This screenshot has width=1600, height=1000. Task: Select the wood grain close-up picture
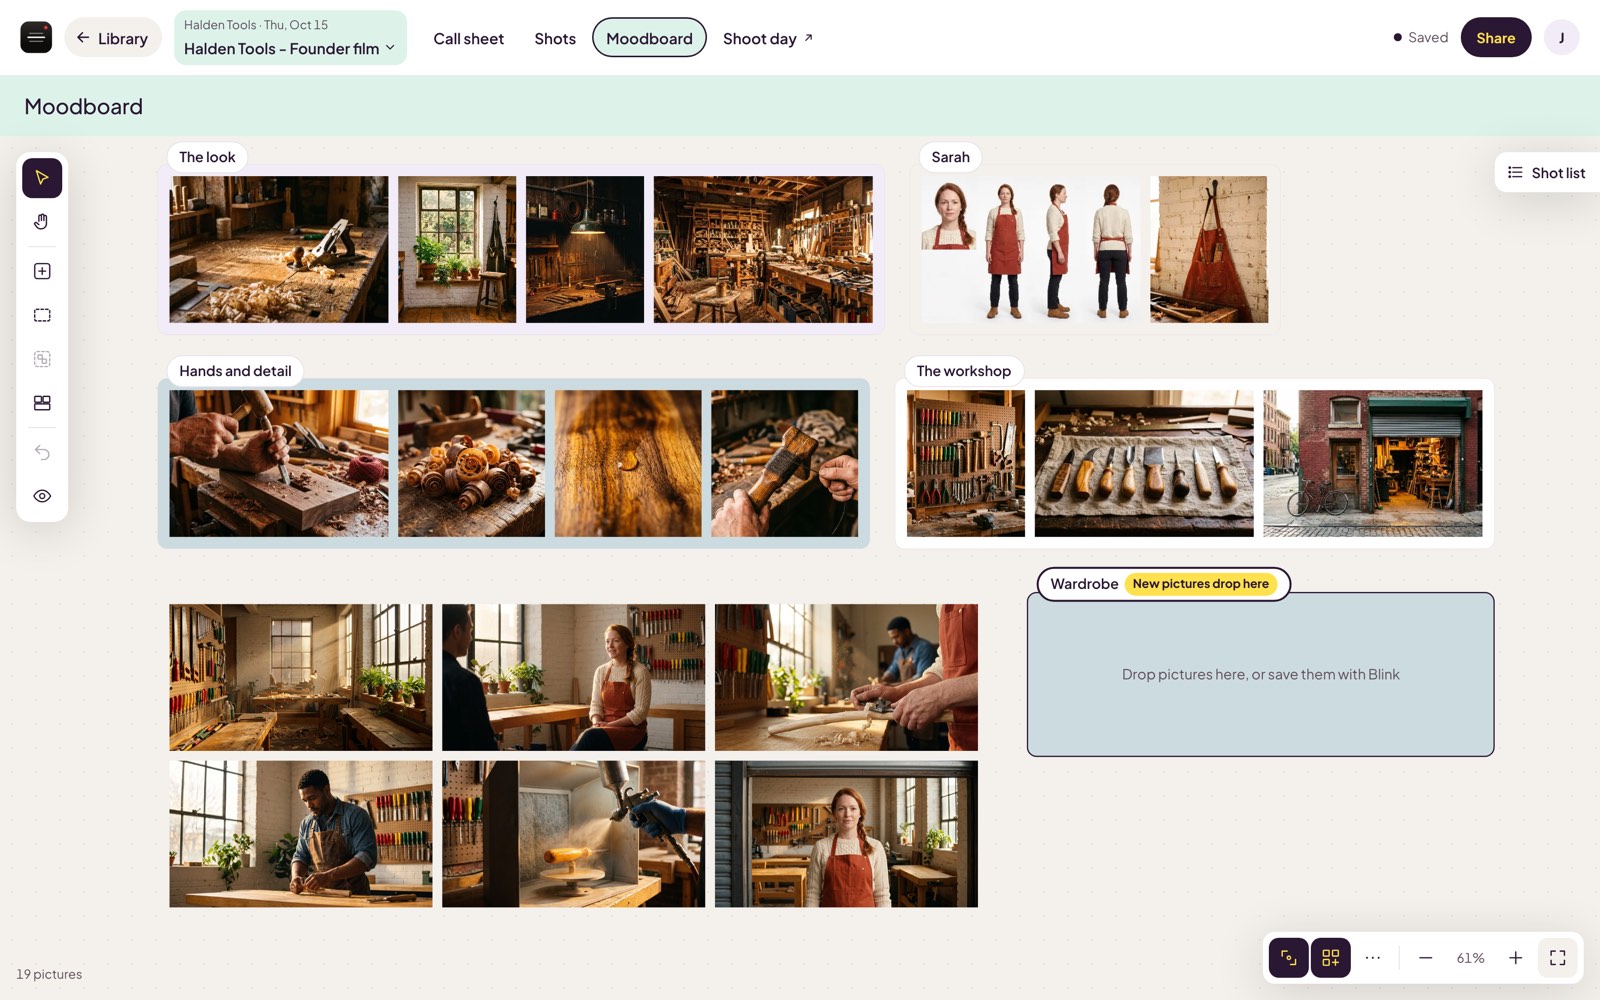[x=628, y=464]
